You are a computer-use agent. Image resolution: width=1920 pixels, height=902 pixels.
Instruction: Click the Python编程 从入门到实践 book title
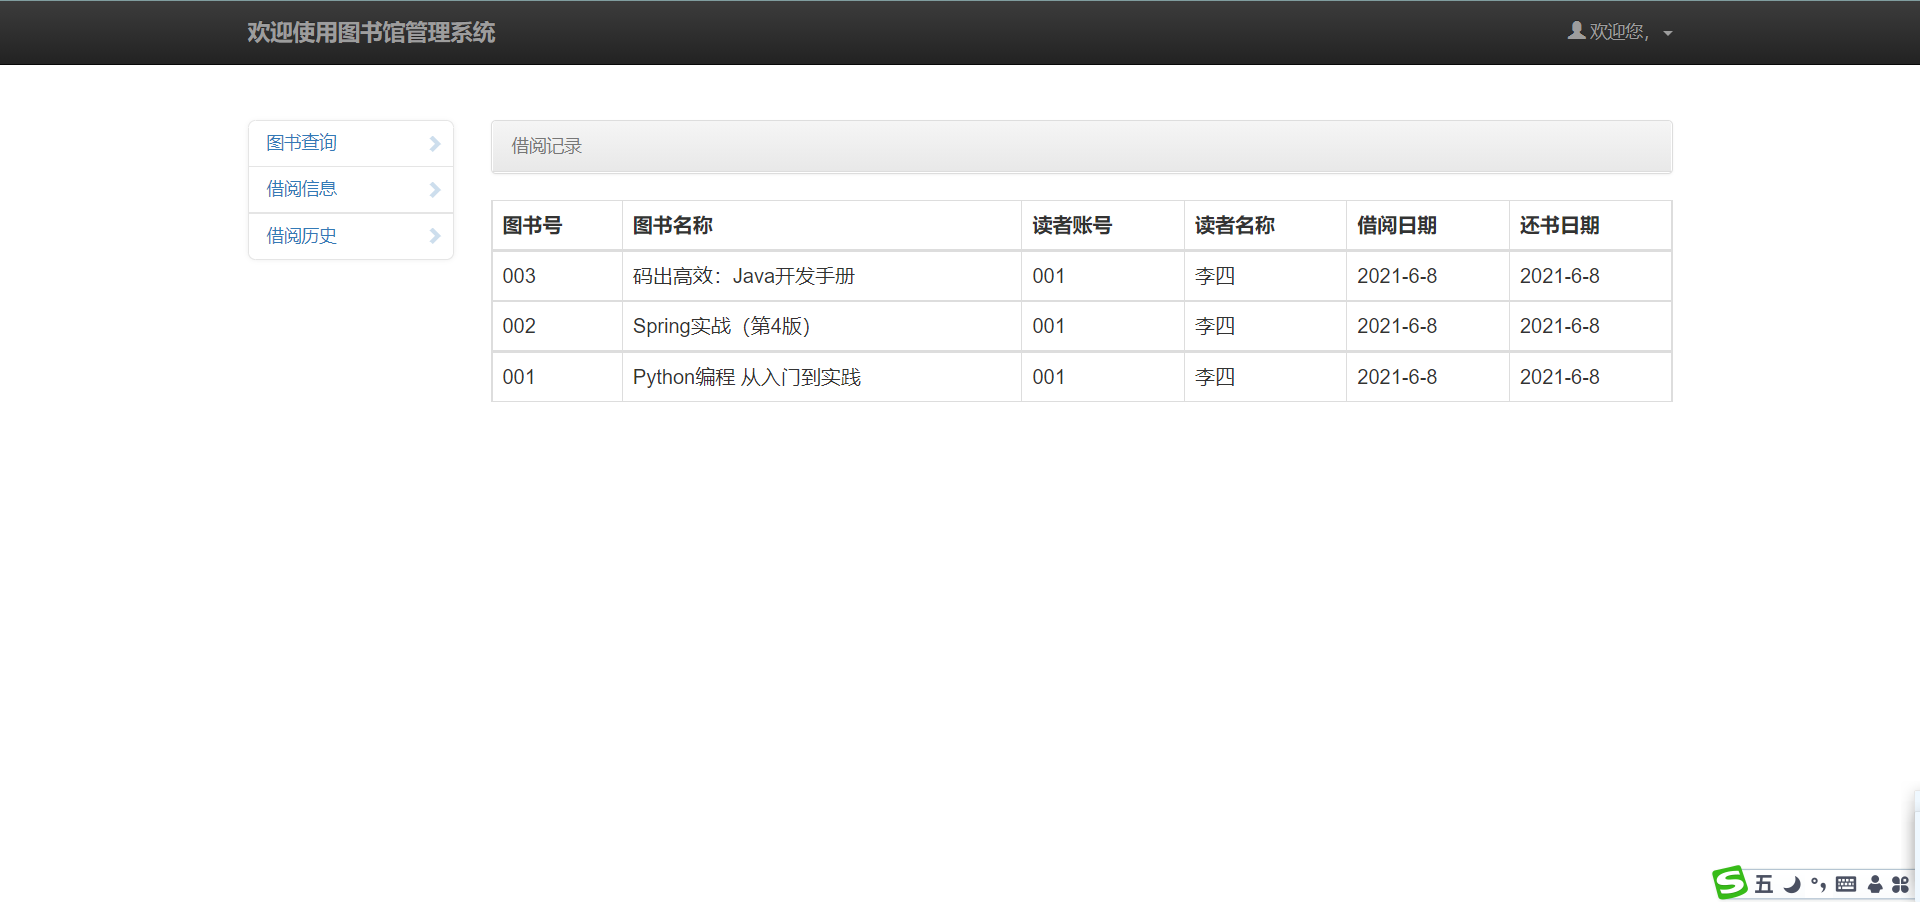coord(747,377)
